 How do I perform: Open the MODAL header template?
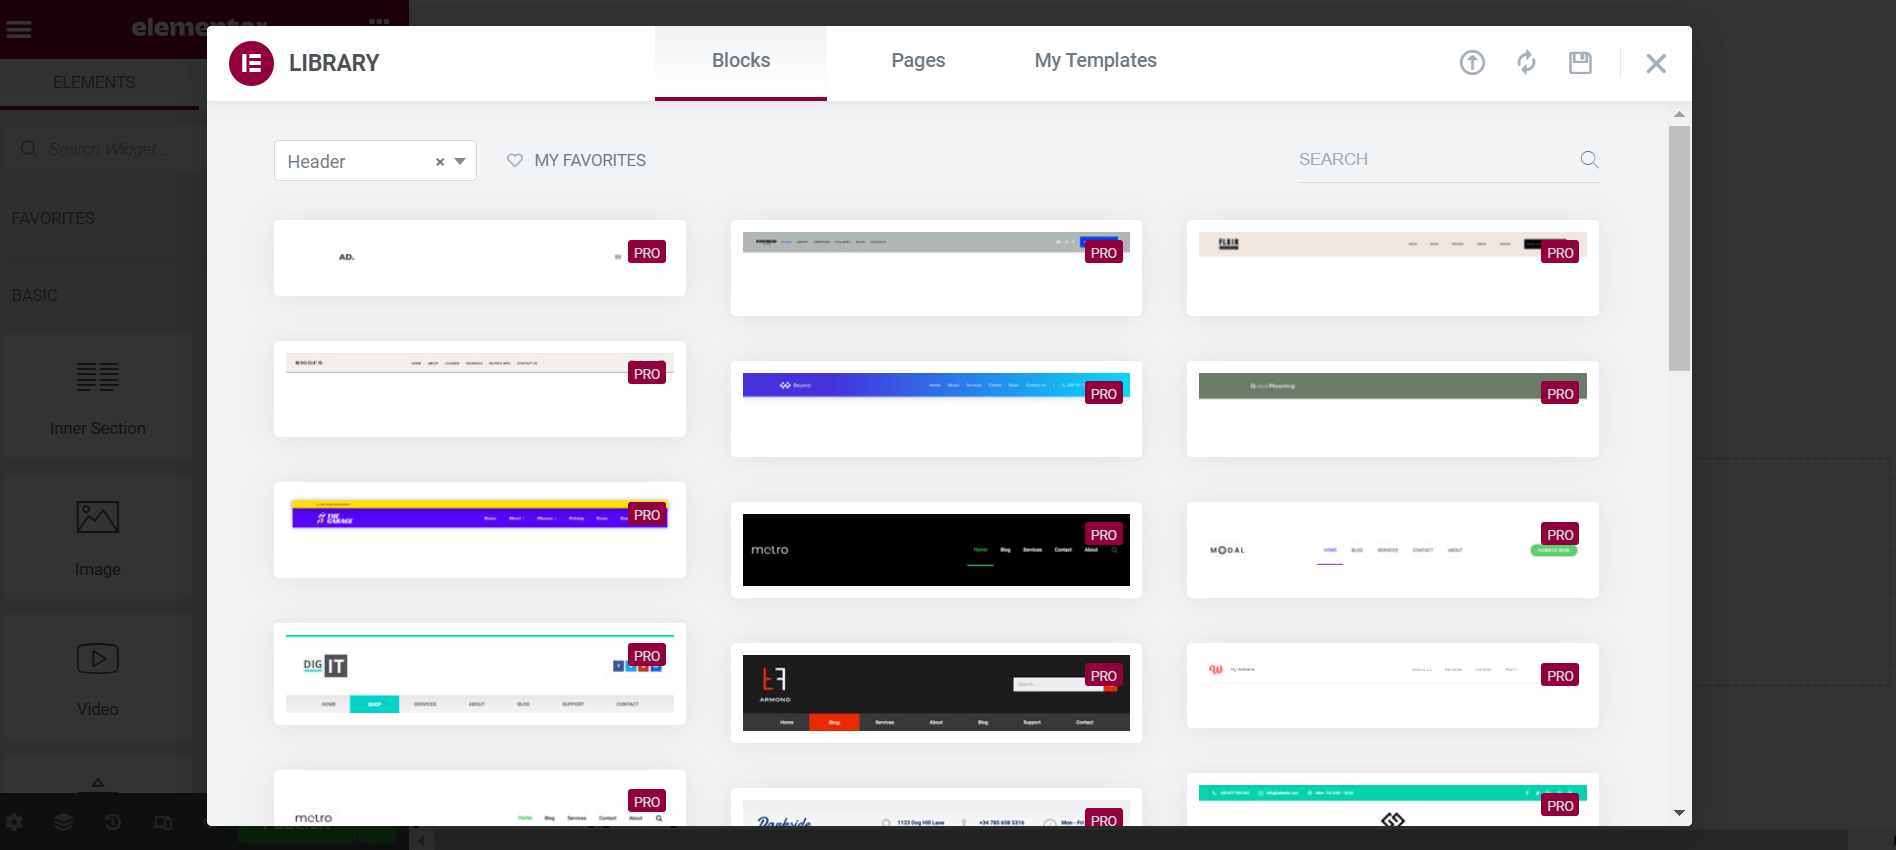[1393, 550]
